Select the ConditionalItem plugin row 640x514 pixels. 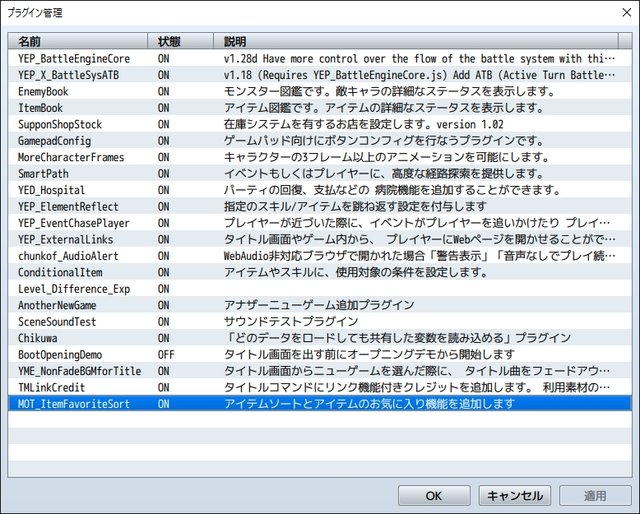320,272
